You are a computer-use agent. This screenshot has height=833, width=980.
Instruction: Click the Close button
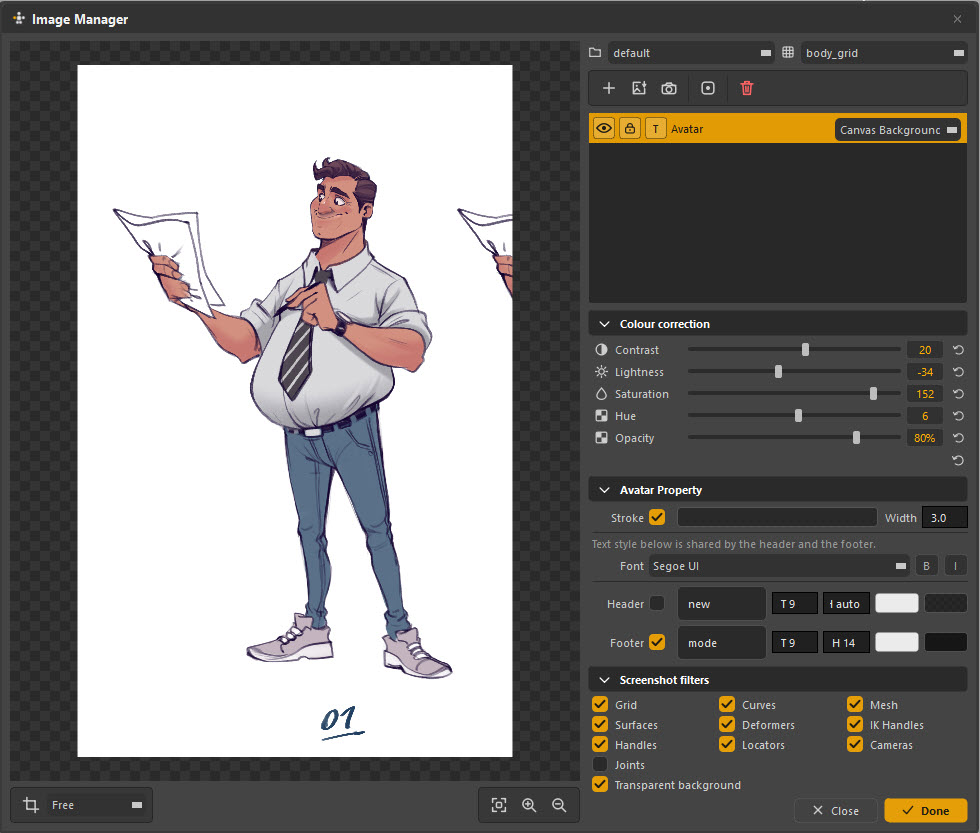pyautogui.click(x=836, y=811)
